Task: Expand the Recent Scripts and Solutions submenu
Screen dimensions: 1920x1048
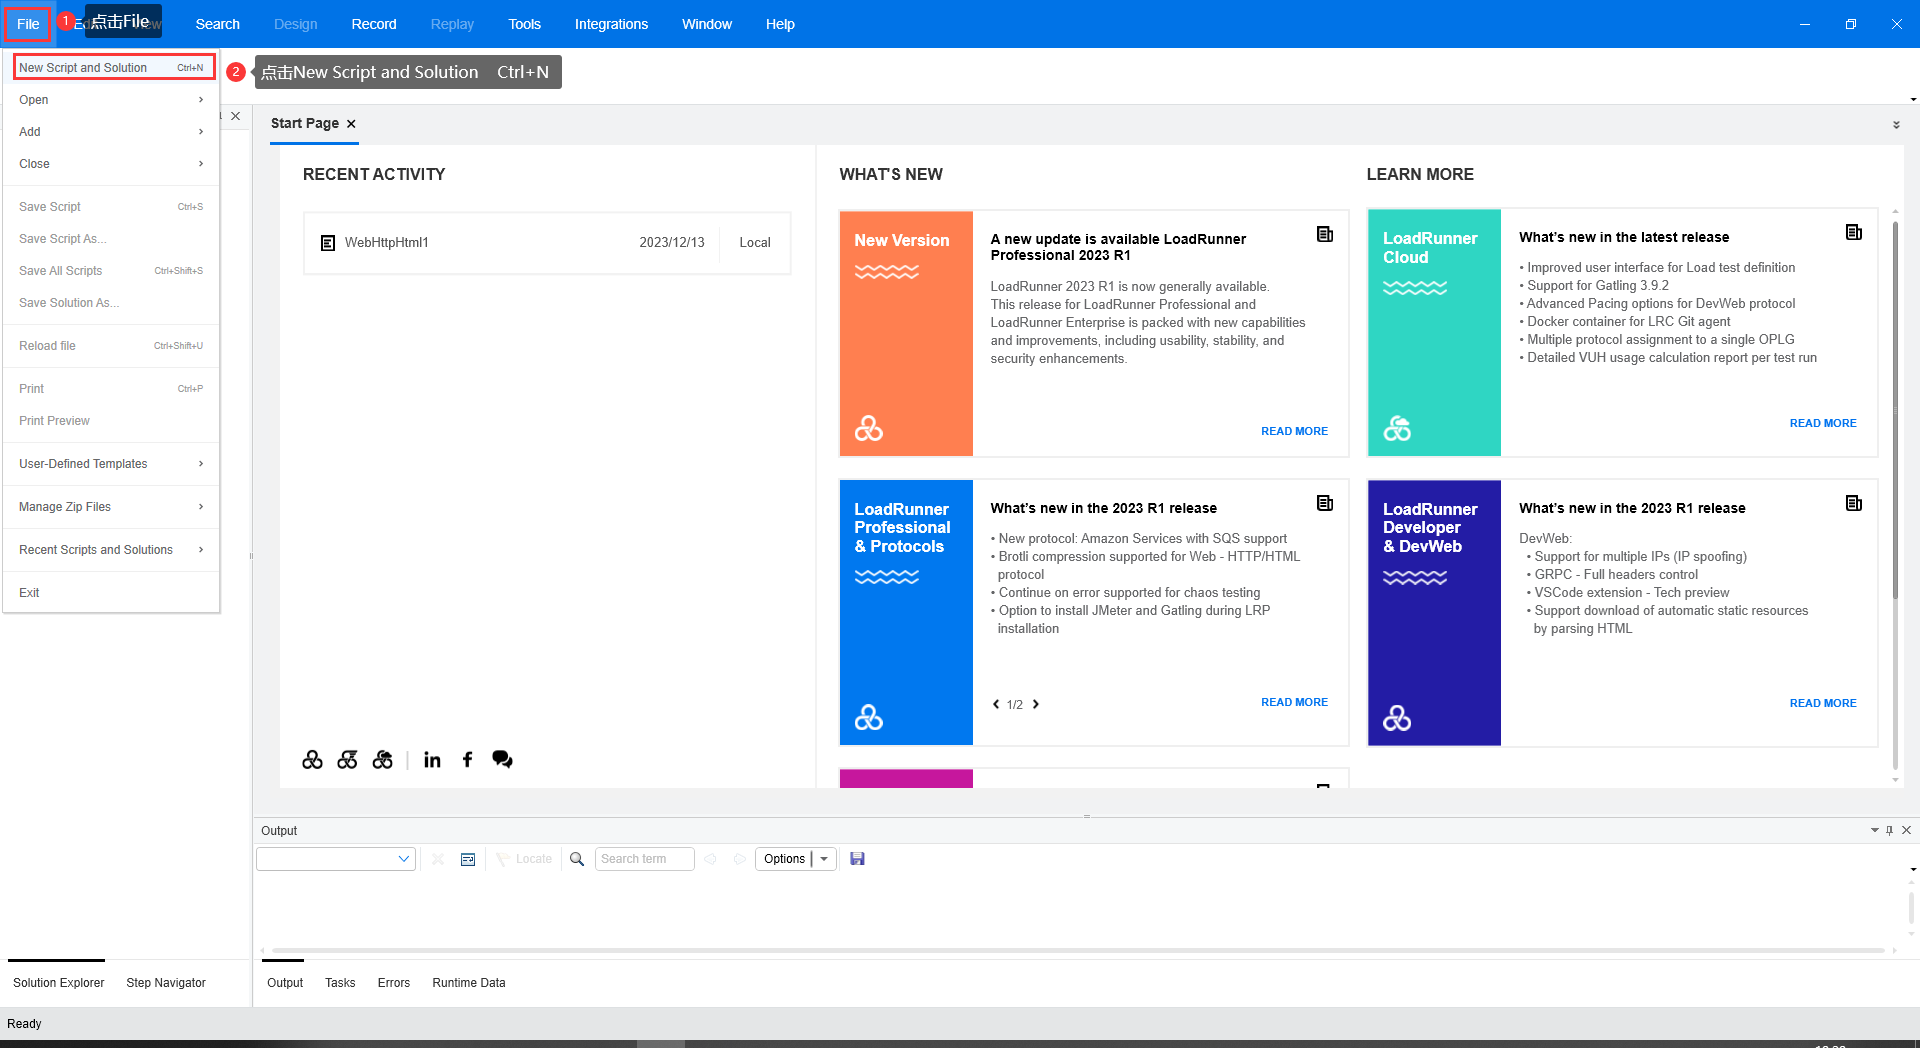Action: point(111,550)
